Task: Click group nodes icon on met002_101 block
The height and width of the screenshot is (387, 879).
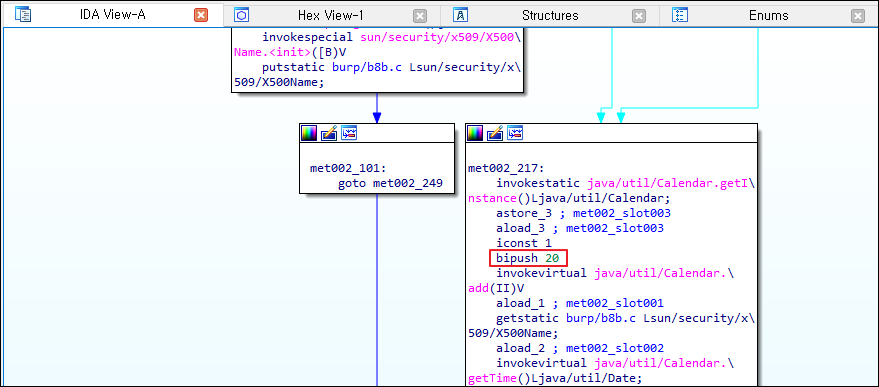Action: [349, 133]
